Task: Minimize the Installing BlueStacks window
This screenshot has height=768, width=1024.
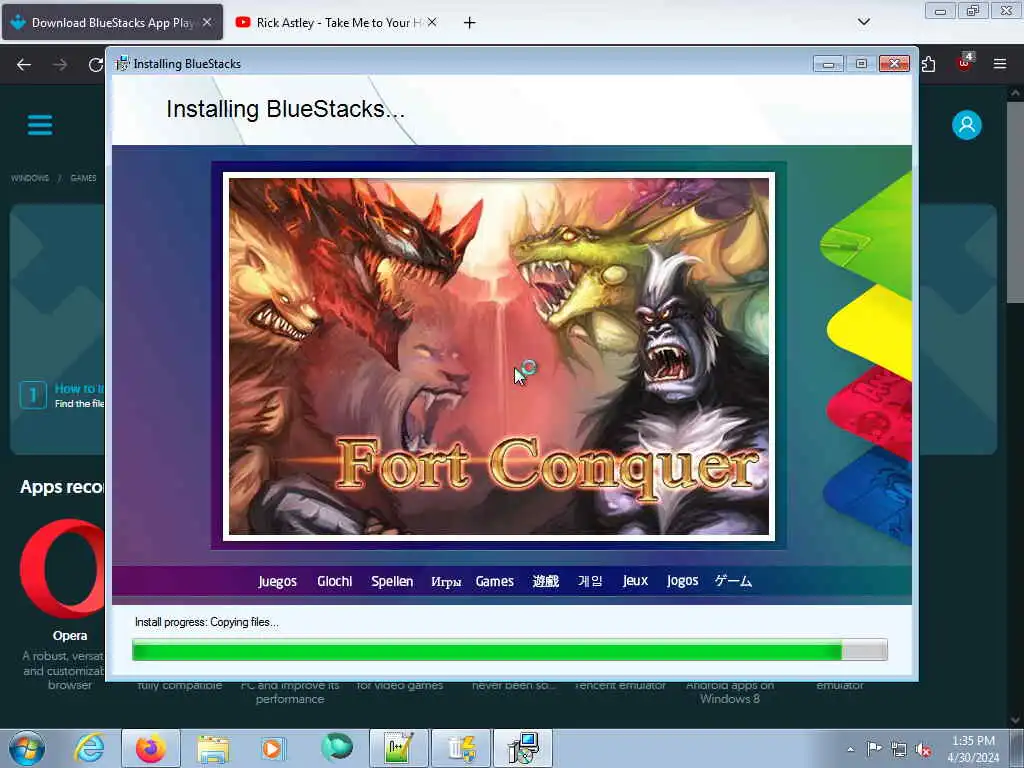Action: (x=828, y=64)
